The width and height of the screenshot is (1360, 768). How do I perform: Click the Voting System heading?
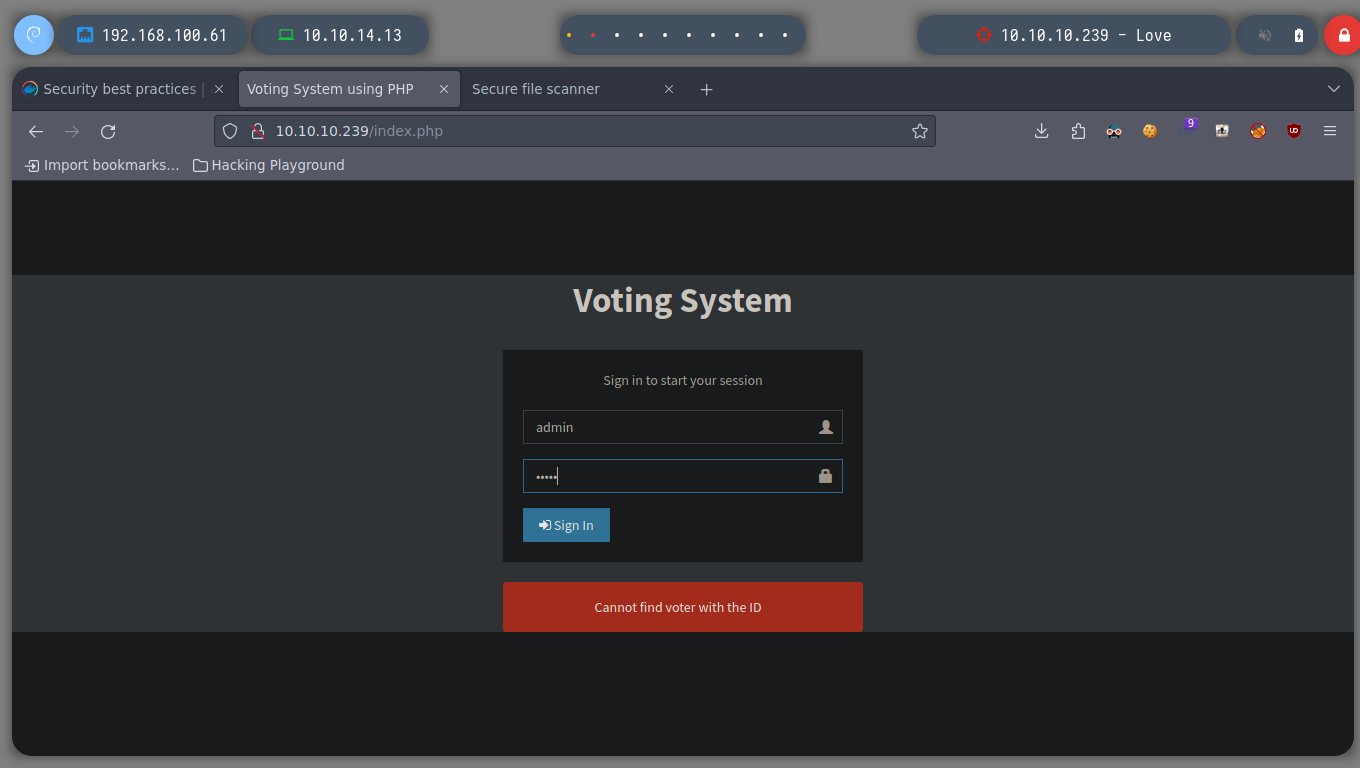coord(682,300)
